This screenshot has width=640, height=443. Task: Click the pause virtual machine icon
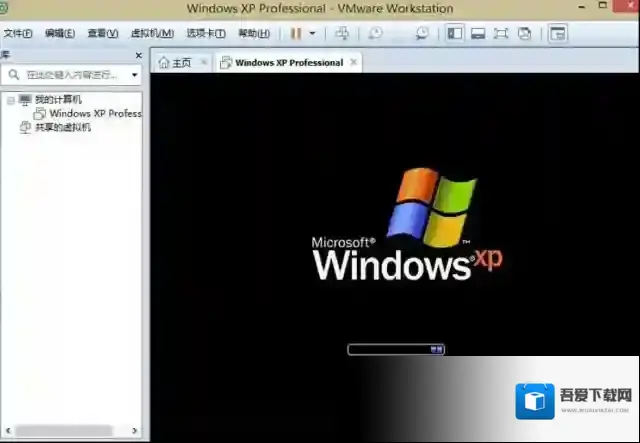coord(296,33)
